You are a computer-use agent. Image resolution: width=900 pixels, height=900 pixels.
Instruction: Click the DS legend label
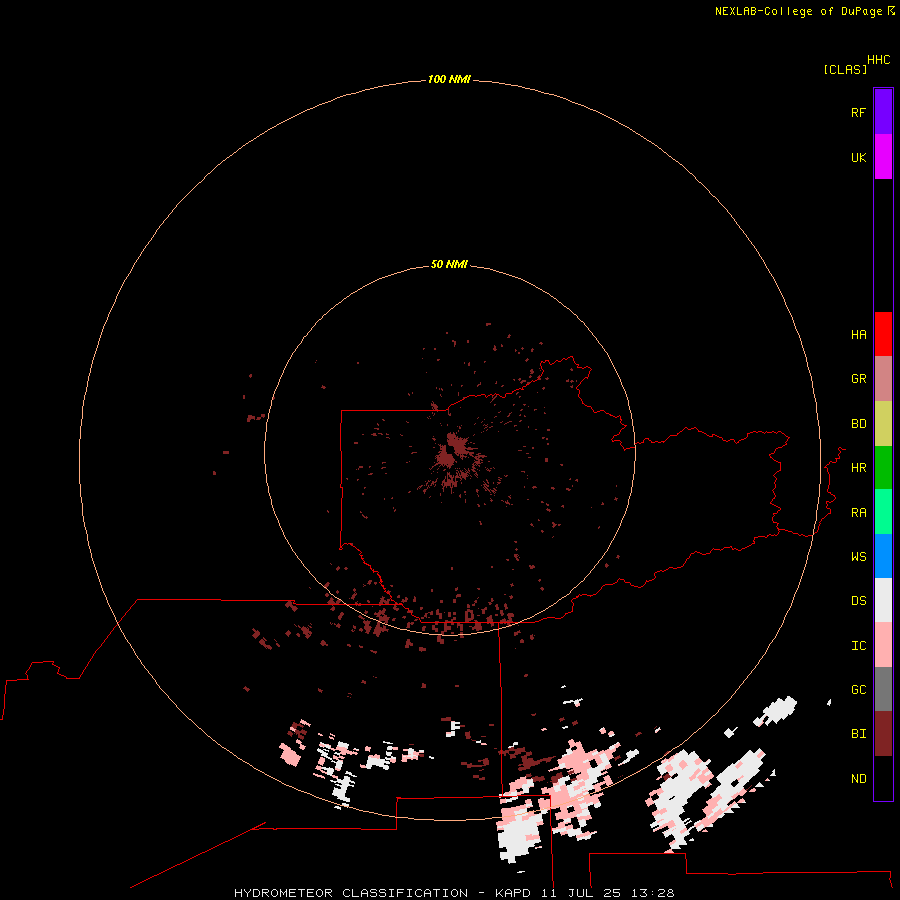pyautogui.click(x=858, y=600)
